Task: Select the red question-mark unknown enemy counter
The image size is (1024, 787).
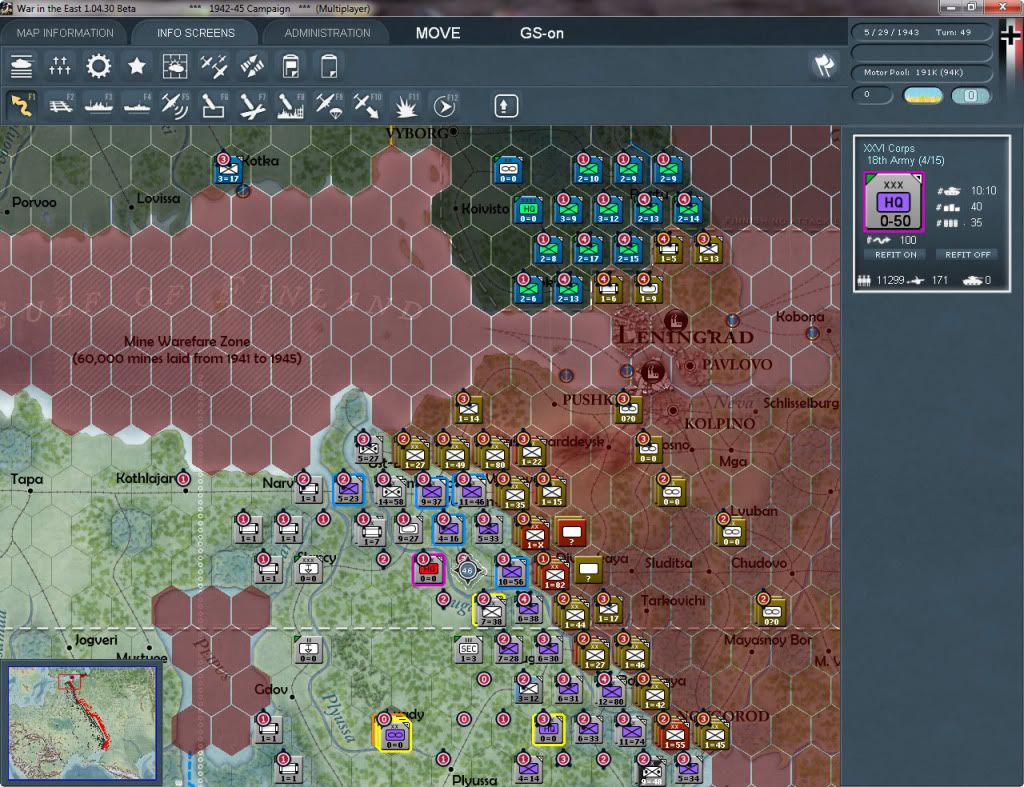Action: click(x=571, y=532)
